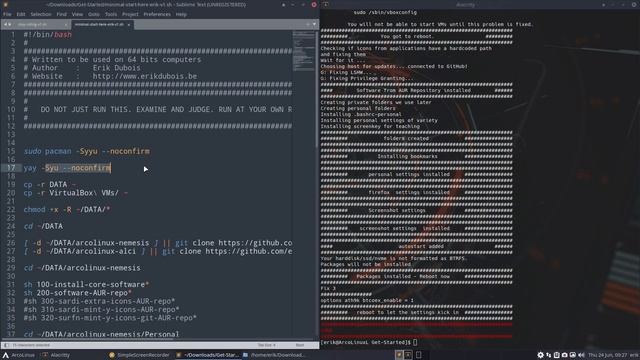Viewport: 640px width, 360px height.
Task: Open the Help menu
Action: tap(181, 14)
